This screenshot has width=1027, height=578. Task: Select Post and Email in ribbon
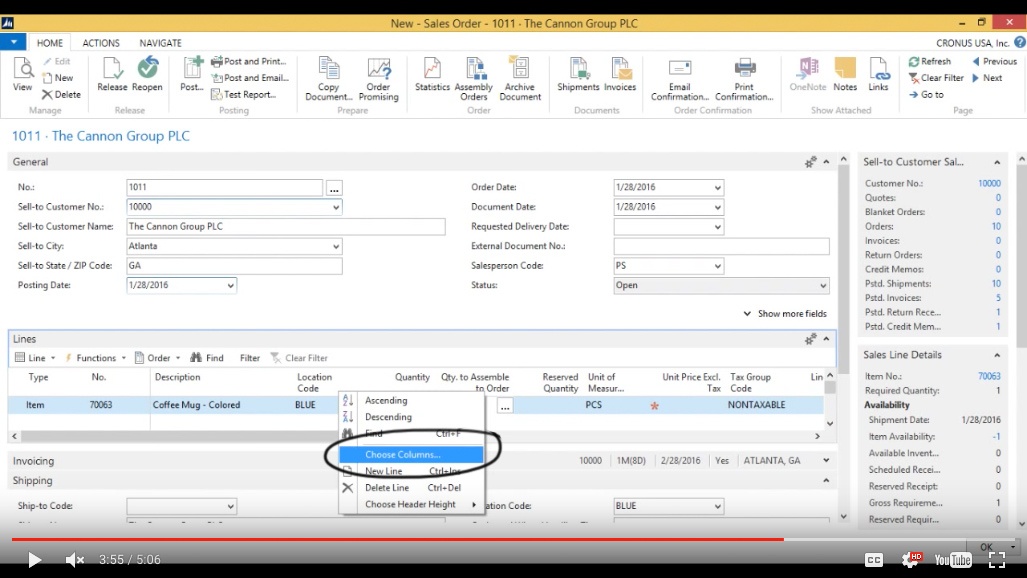tap(250, 77)
